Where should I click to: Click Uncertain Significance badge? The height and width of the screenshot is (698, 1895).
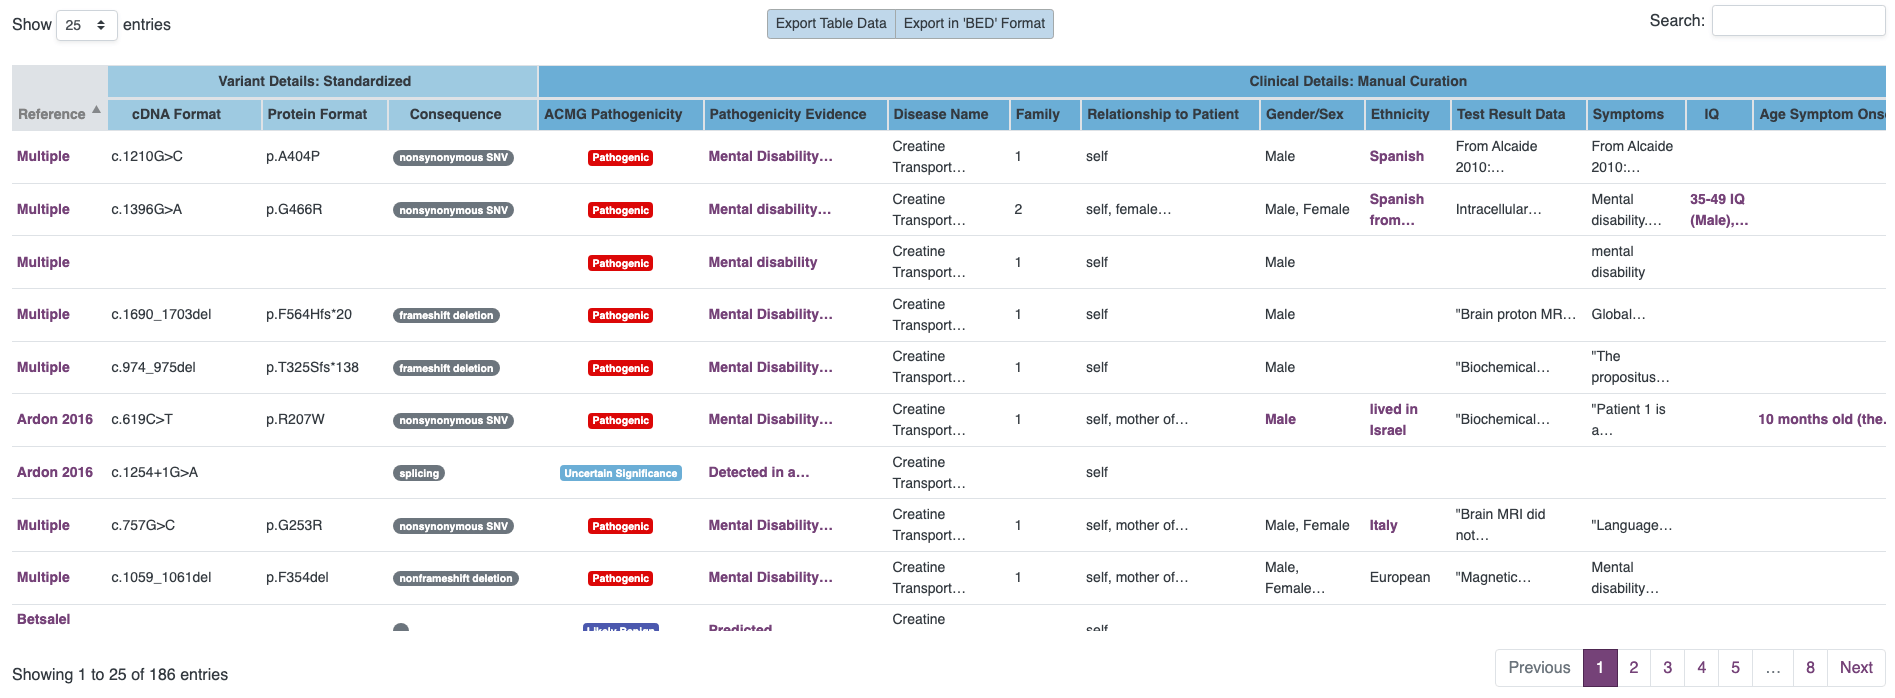pyautogui.click(x=620, y=473)
